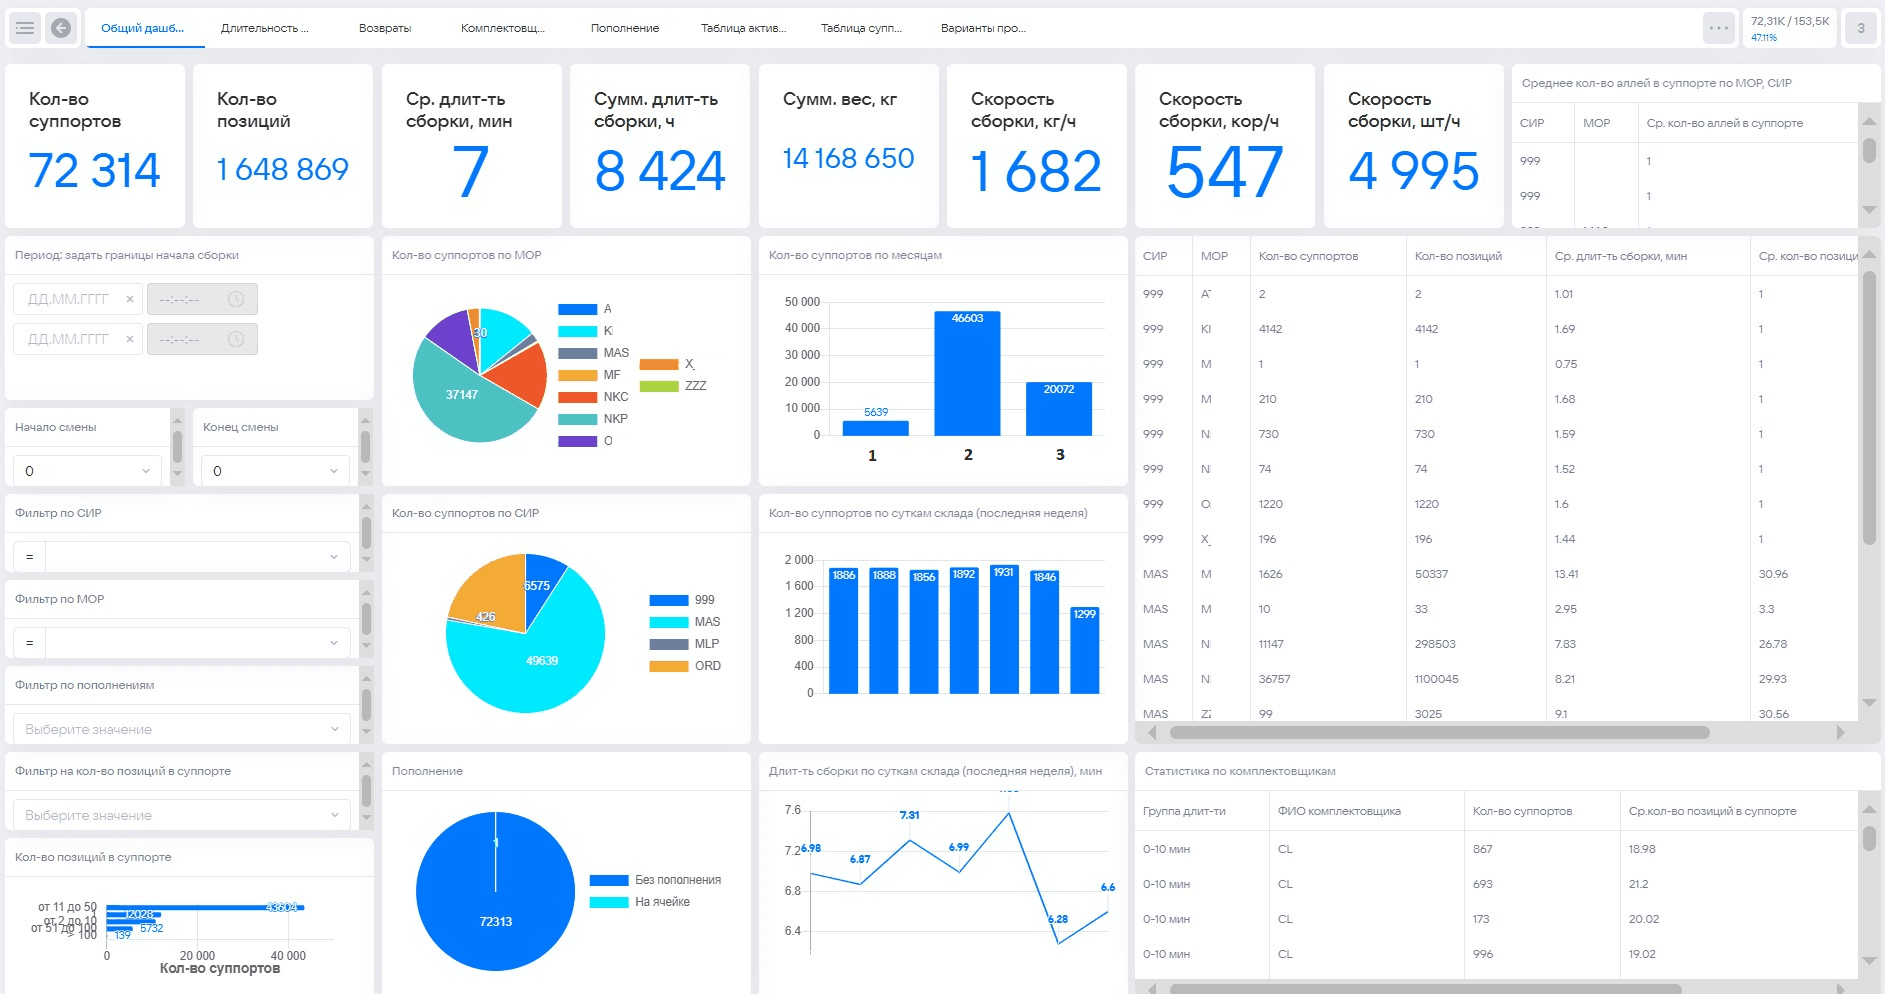Screen dimensions: 1885x994
Task: Open the three-dots more options button
Action: coord(1718,28)
